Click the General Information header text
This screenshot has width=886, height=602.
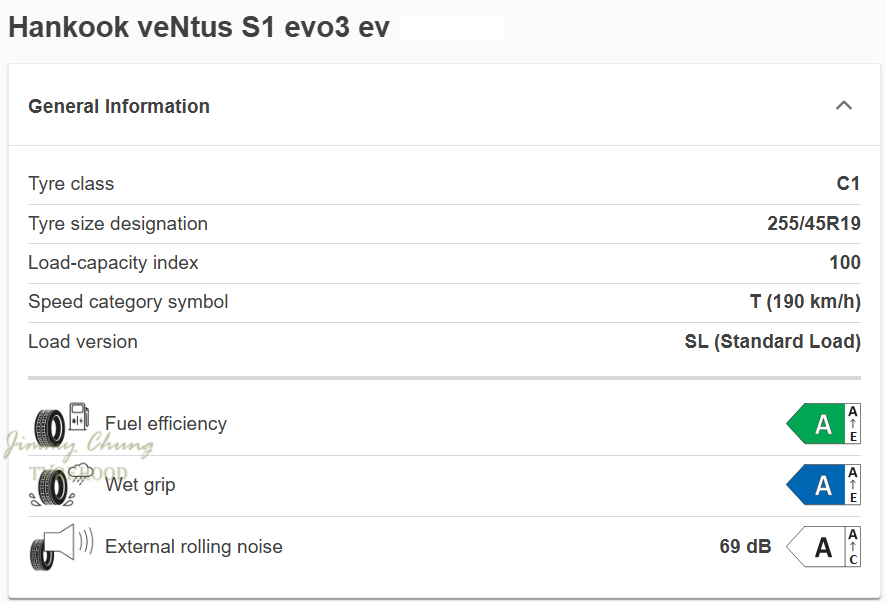119,106
